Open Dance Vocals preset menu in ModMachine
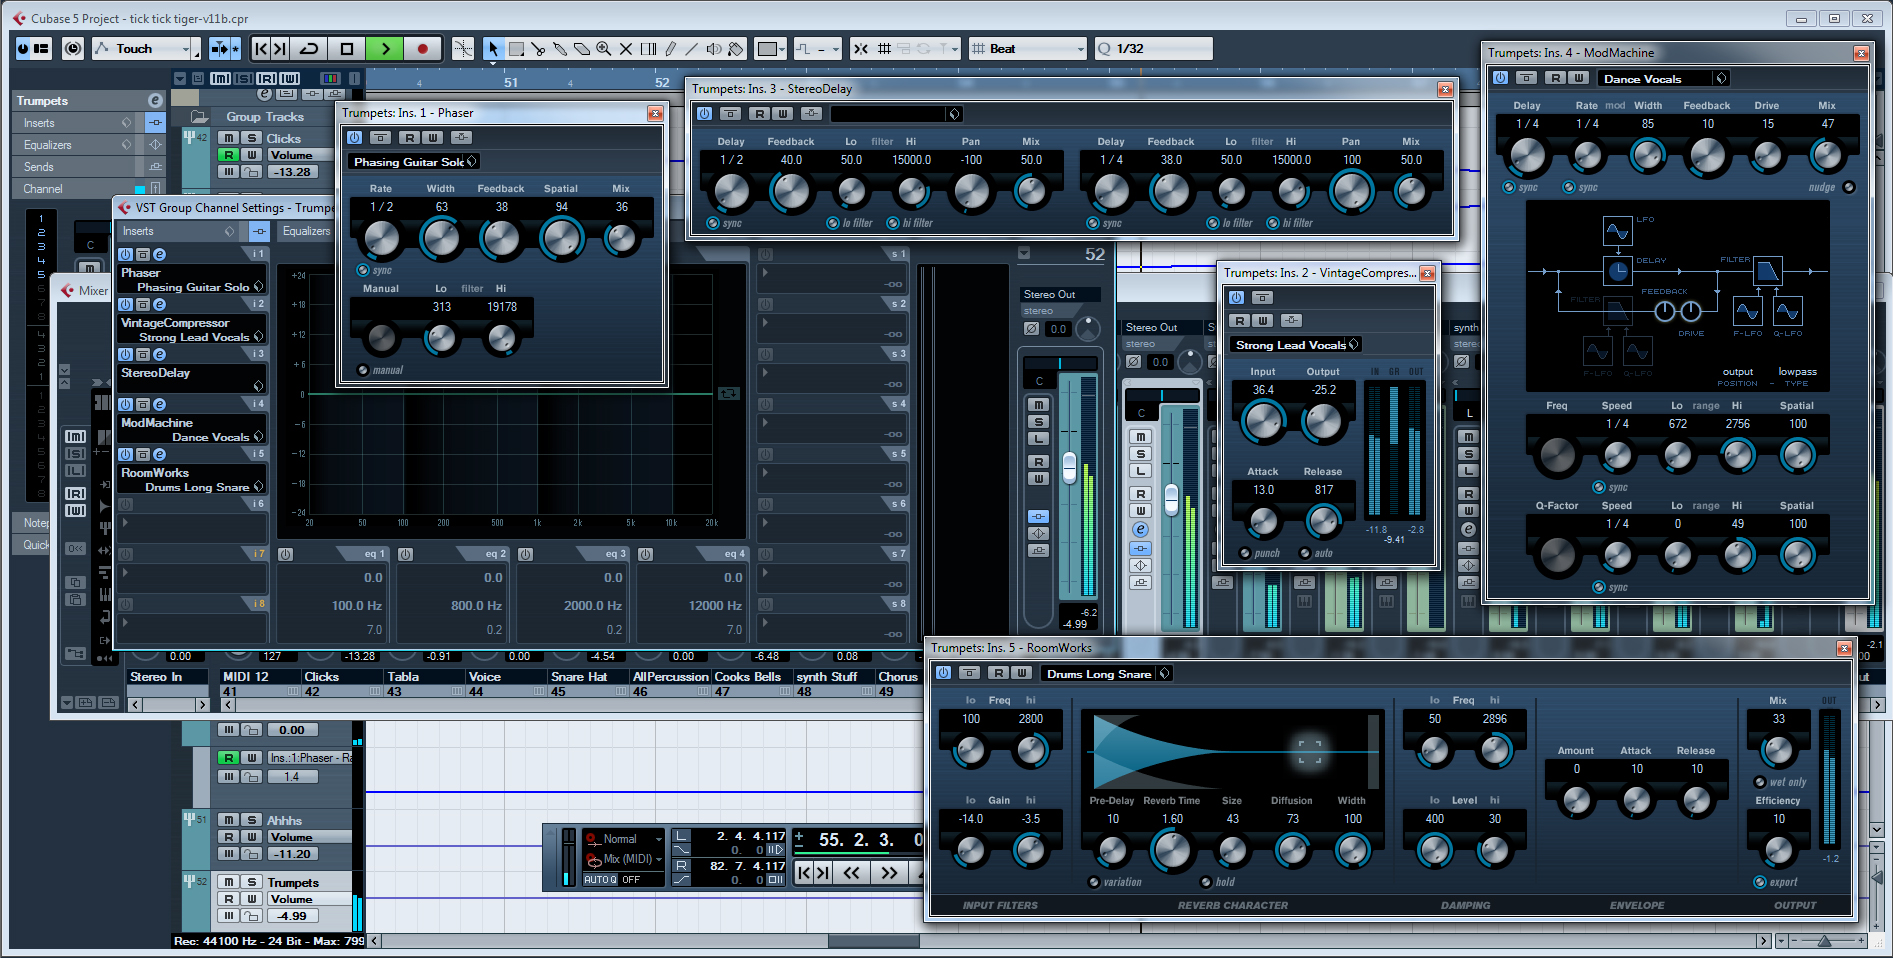The image size is (1893, 958). (1662, 78)
